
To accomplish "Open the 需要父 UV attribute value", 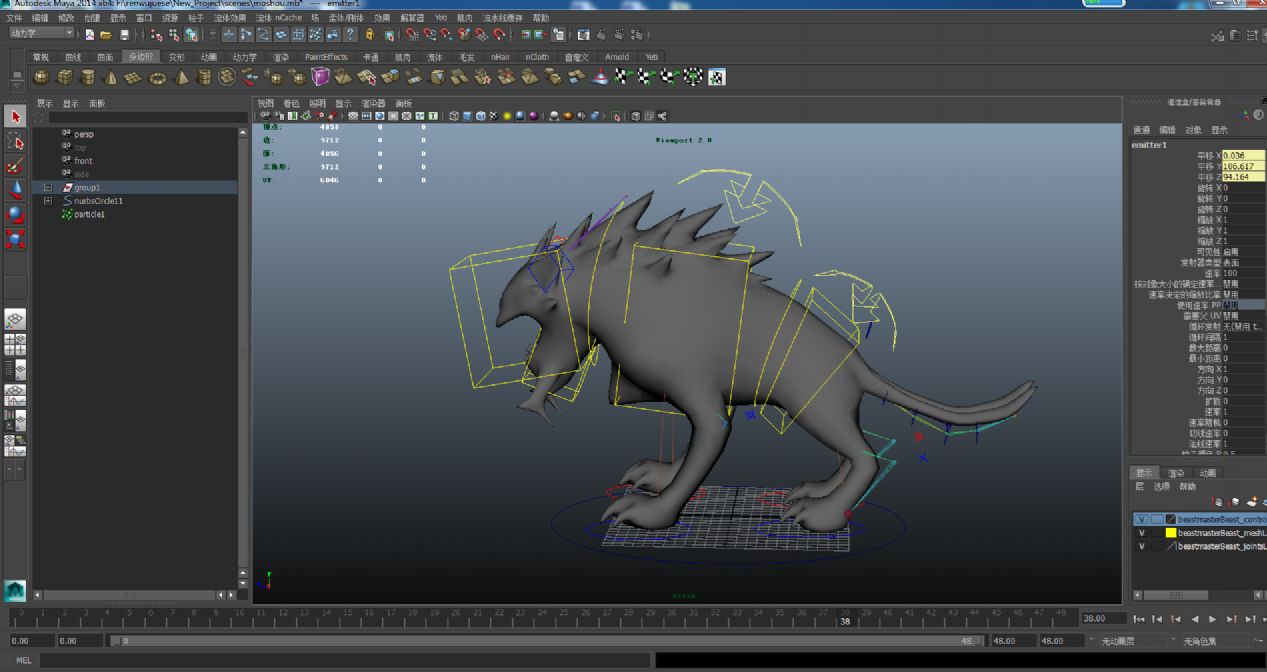I will [x=1243, y=316].
